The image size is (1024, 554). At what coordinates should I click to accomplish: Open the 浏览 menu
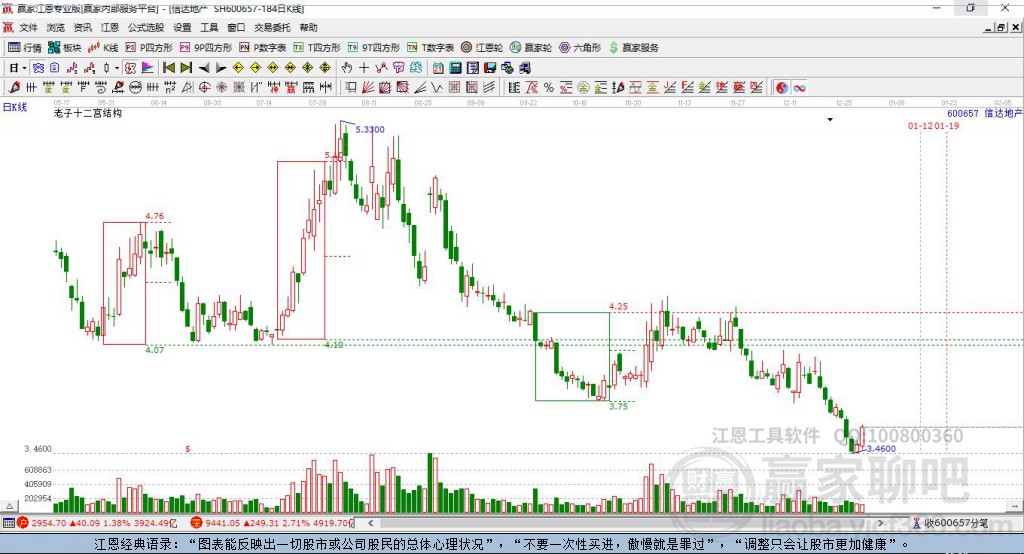coord(56,27)
